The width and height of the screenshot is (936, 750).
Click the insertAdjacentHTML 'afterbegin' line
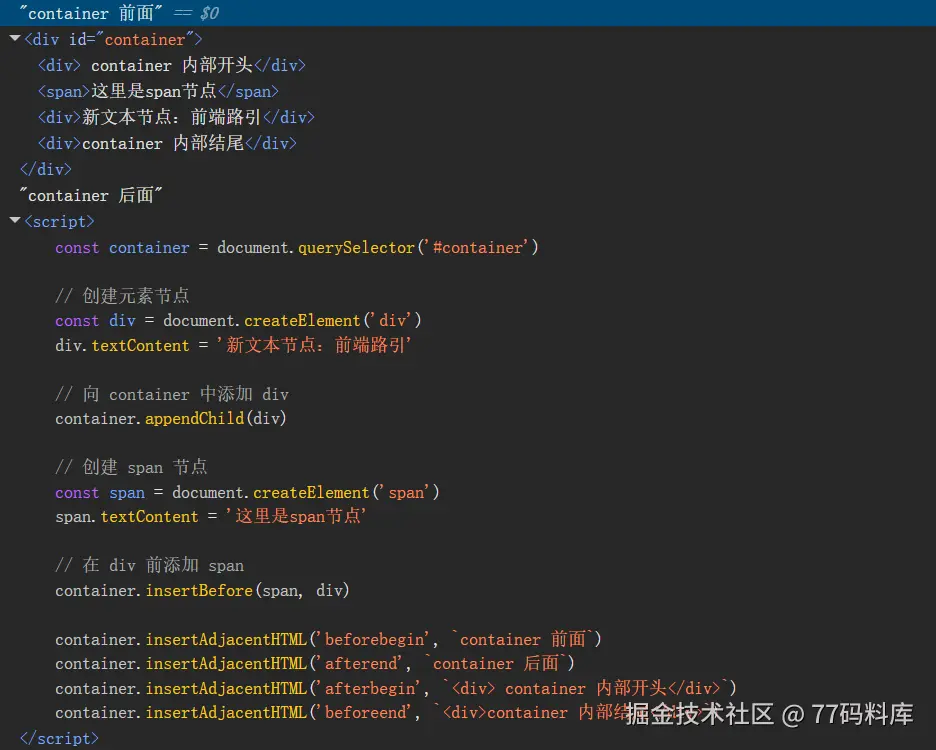[x=396, y=688]
